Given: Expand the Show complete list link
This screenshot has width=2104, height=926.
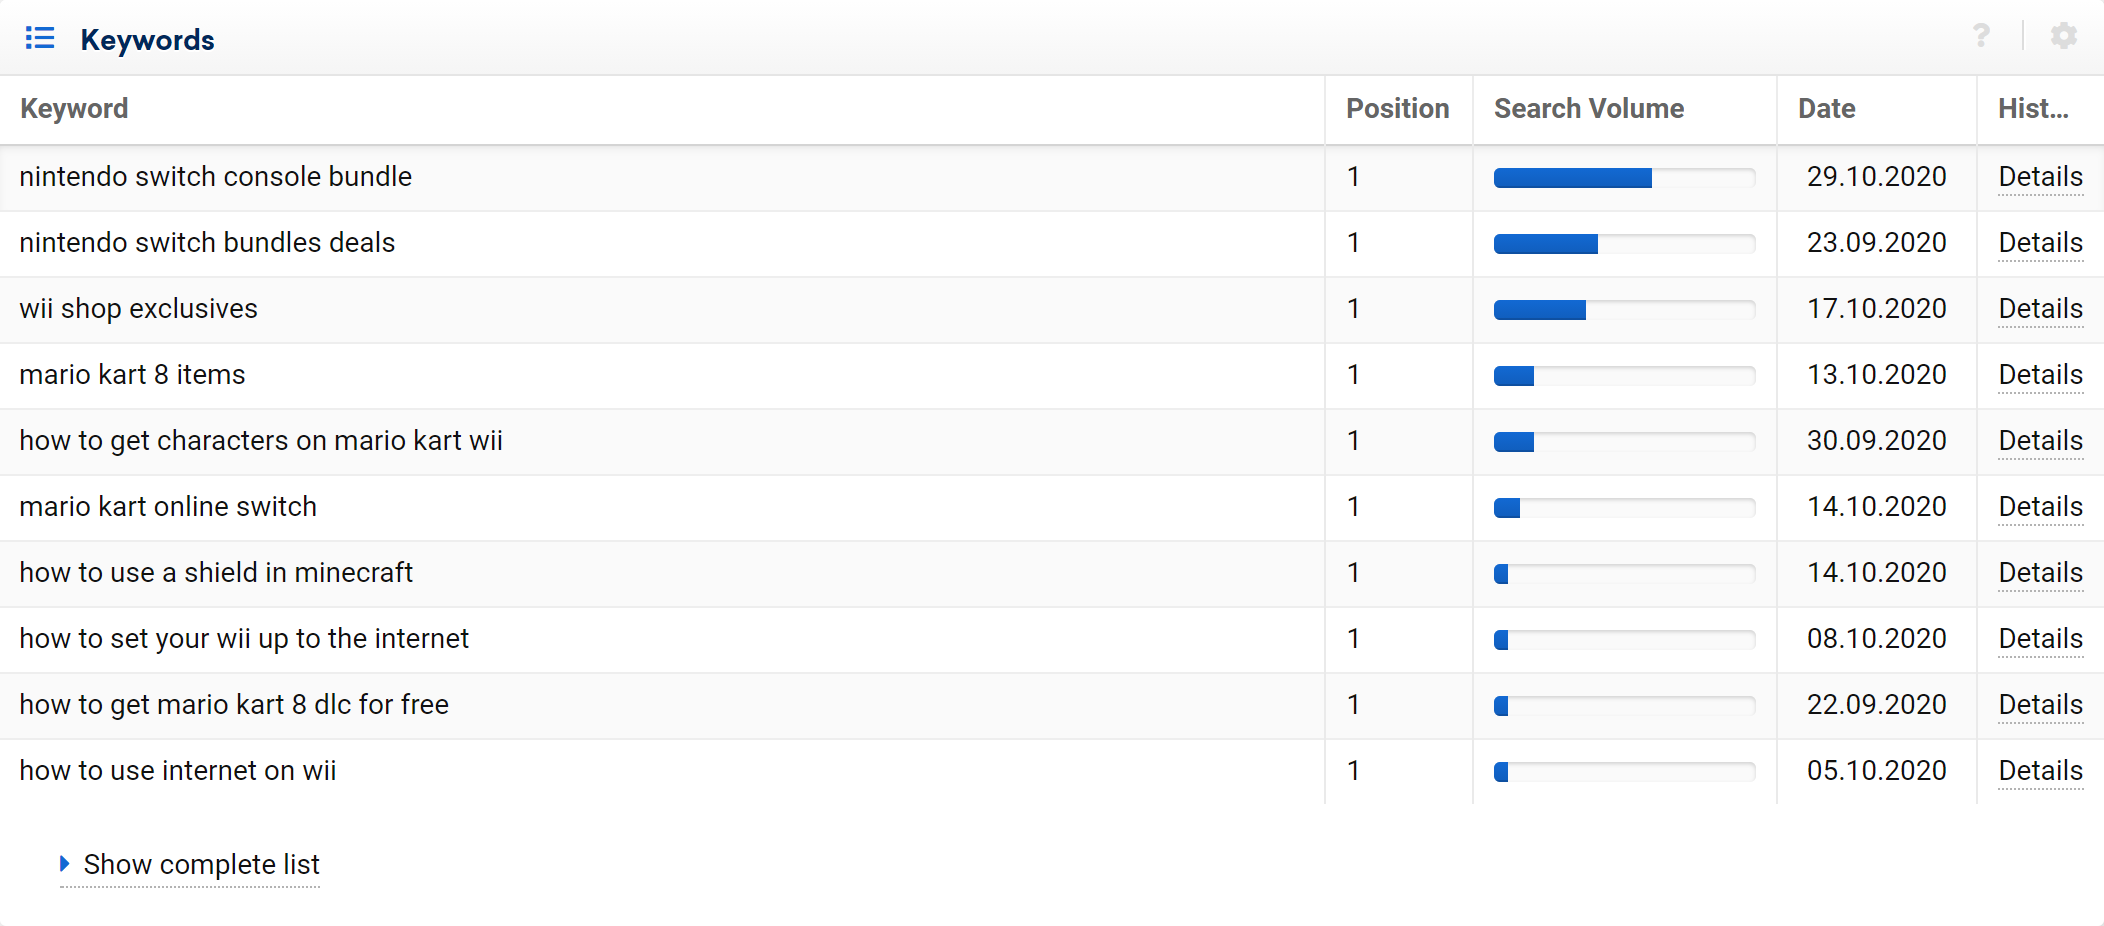Looking at the screenshot, I should point(190,864).
